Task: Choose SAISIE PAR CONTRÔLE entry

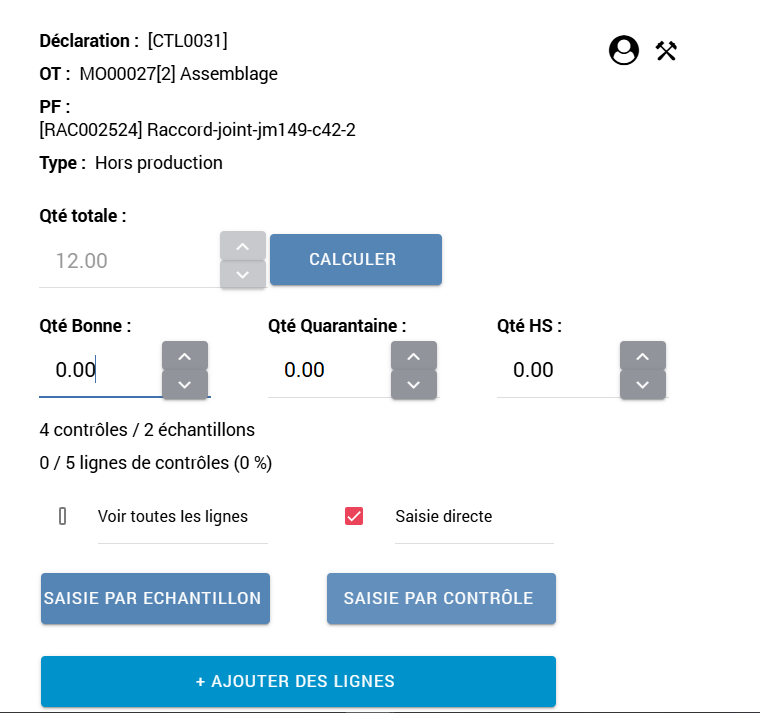Action: click(x=441, y=598)
